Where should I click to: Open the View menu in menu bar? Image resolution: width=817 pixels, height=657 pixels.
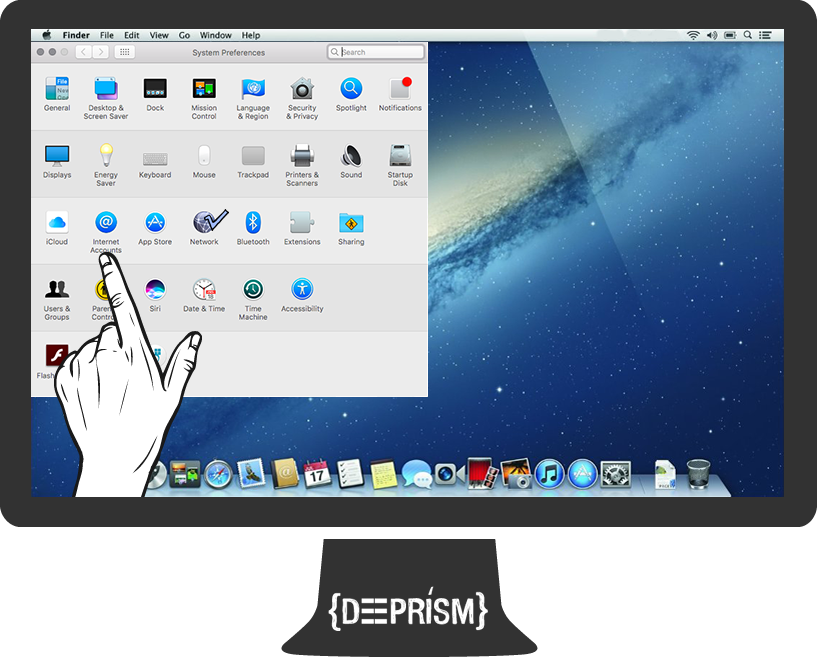click(x=160, y=35)
